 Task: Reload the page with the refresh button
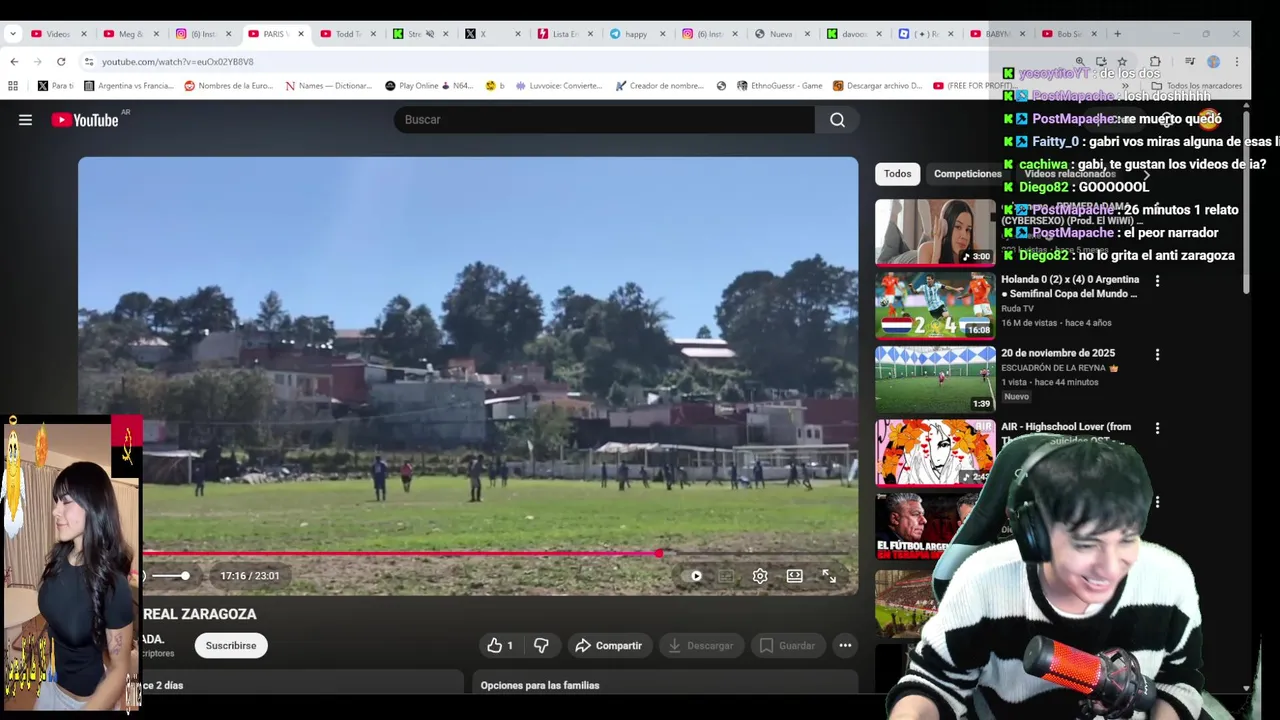[x=61, y=61]
